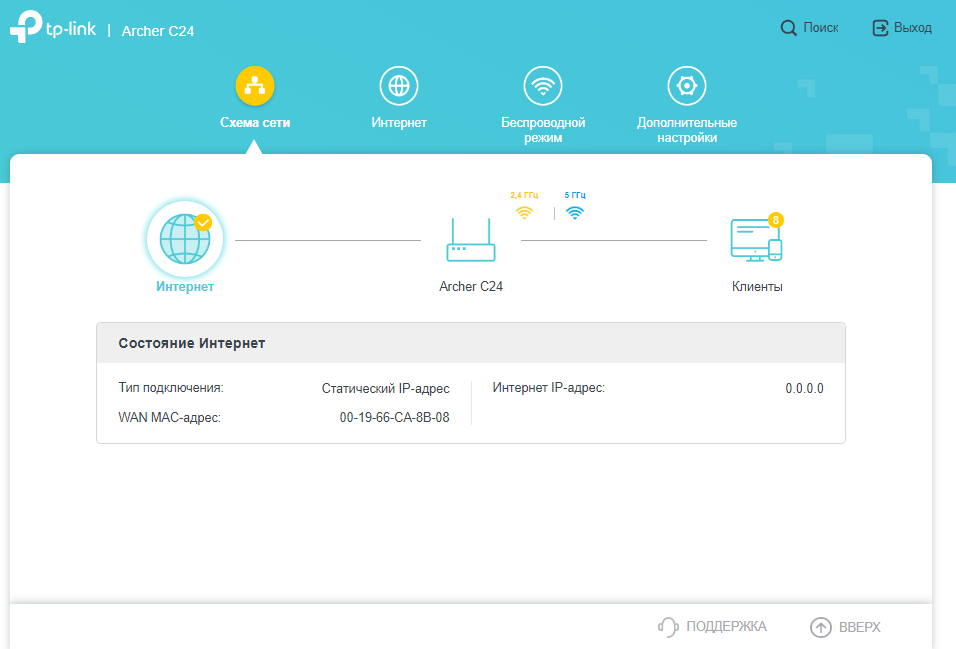The width and height of the screenshot is (956, 649).
Task: Open the Клиенты devices icon
Action: pos(755,241)
